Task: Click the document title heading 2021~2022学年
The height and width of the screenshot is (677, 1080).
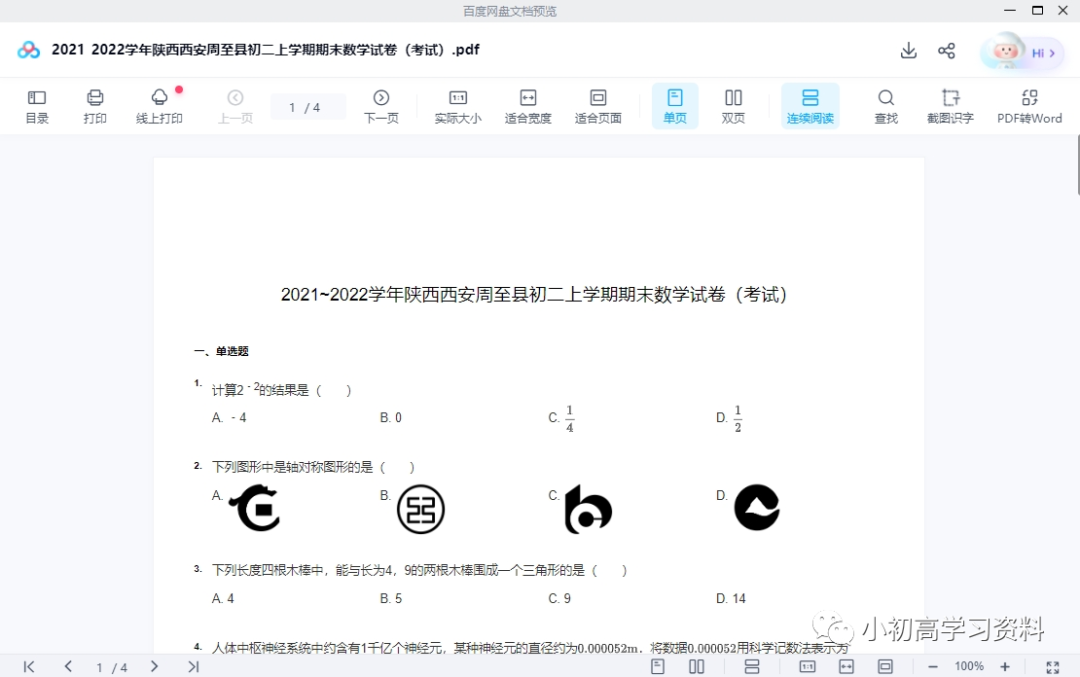Action: tap(534, 295)
